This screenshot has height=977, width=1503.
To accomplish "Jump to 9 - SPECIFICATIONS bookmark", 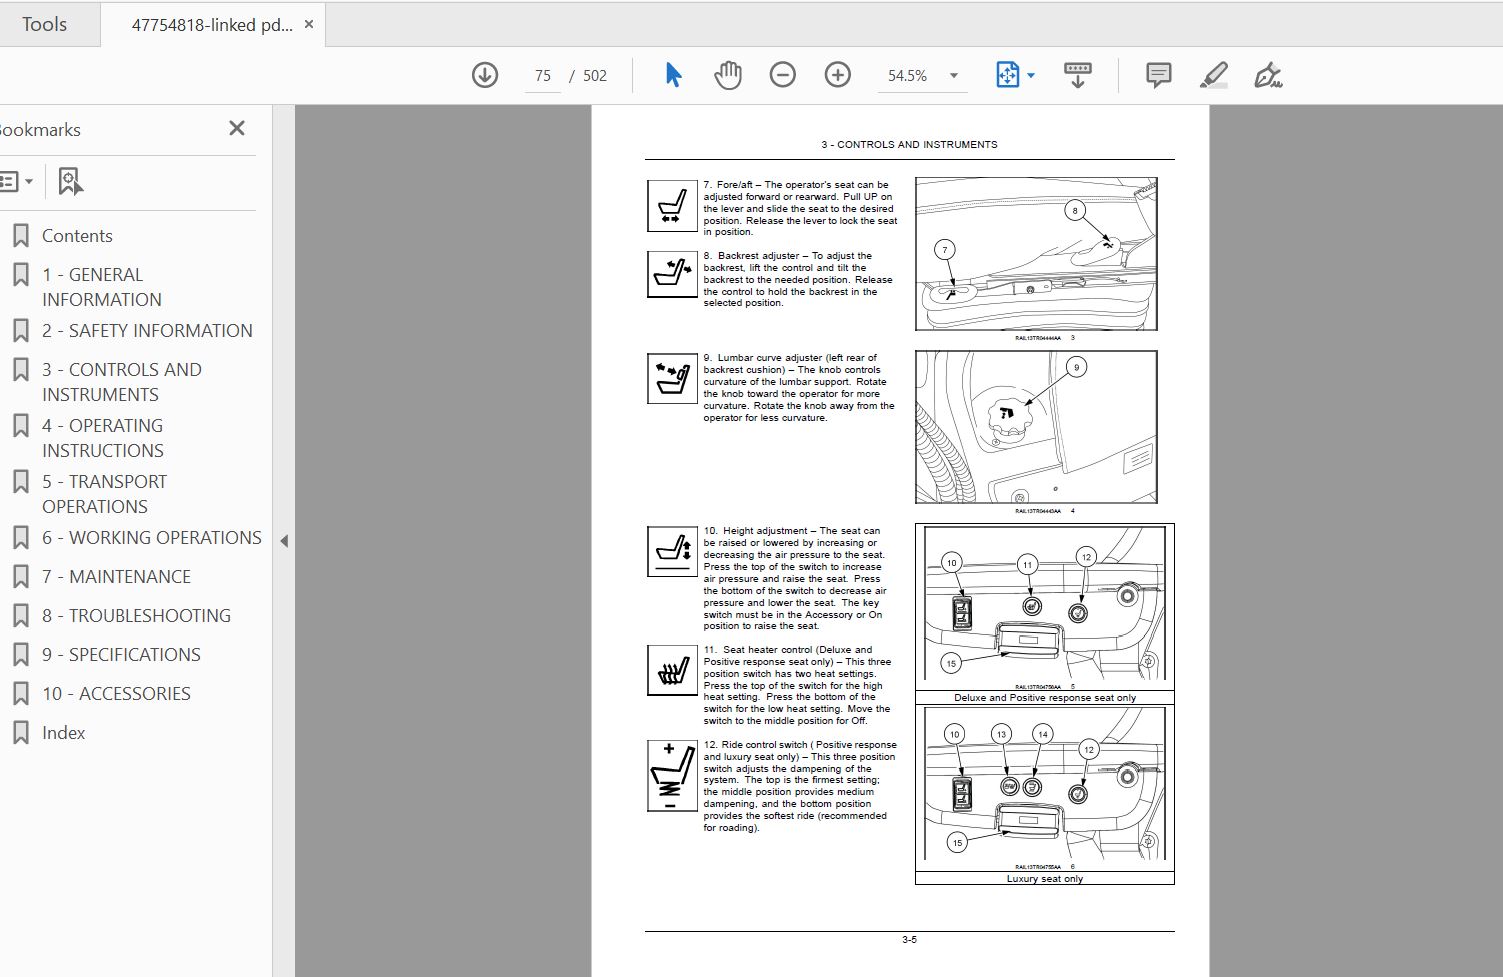I will tap(121, 655).
